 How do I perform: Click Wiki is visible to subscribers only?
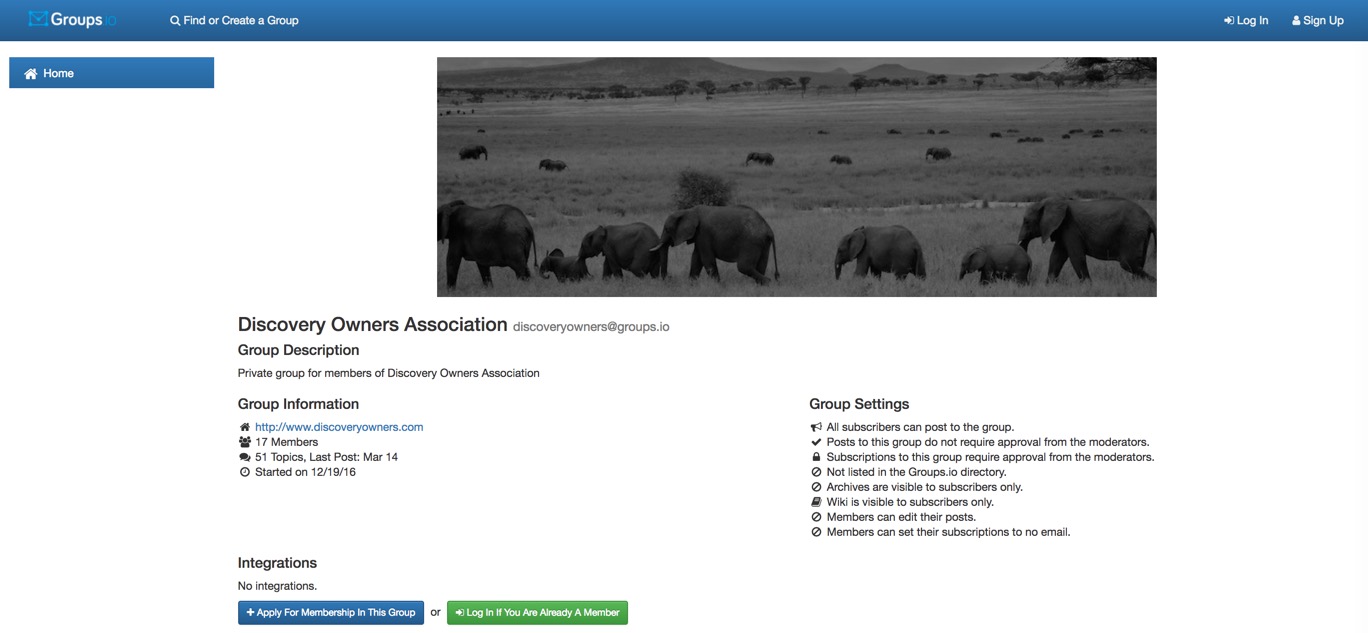pyautogui.click(x=910, y=502)
